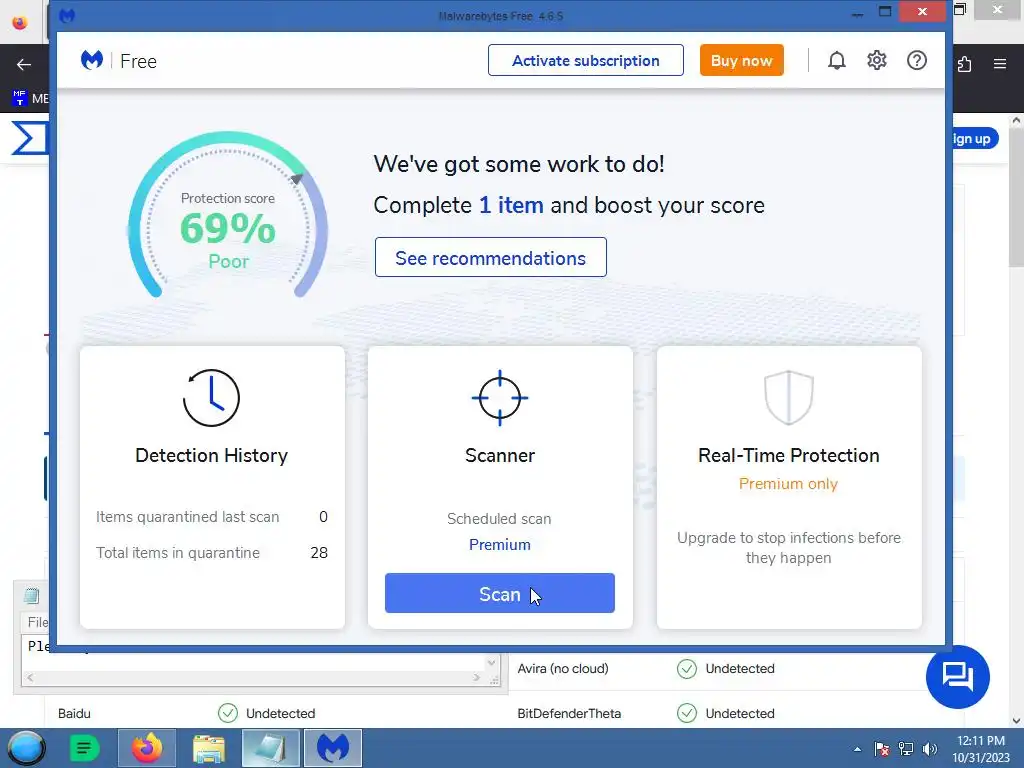Click the Scanner crosshair icon
This screenshot has width=1024, height=768.
(500, 398)
